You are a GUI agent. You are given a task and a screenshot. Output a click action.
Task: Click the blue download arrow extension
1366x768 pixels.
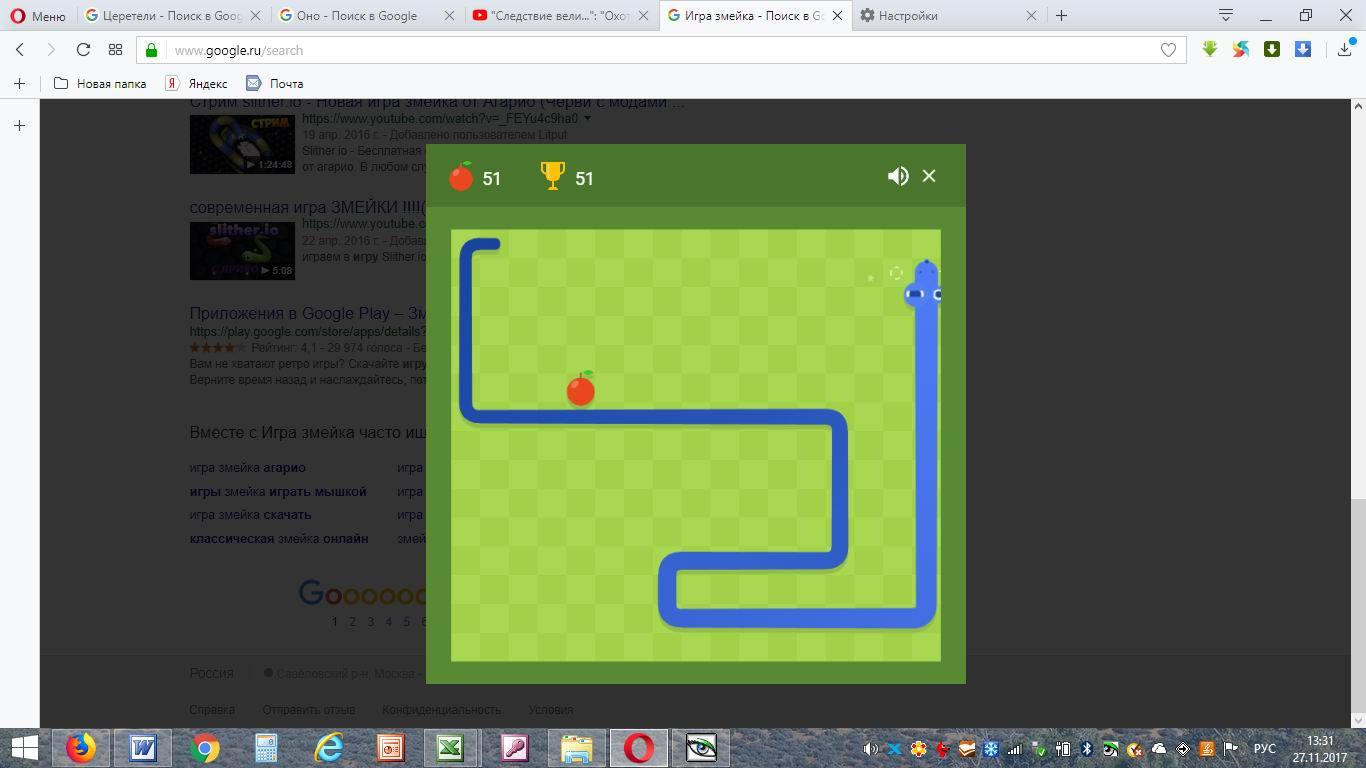[1303, 49]
